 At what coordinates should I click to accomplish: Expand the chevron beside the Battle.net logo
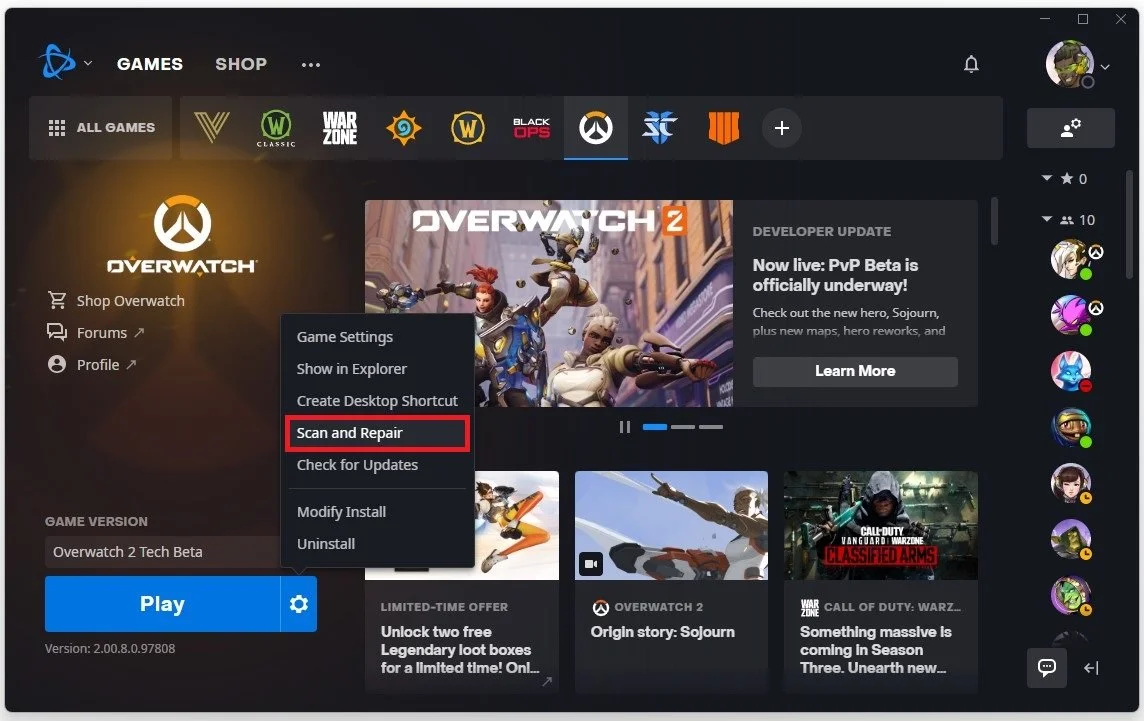point(88,63)
